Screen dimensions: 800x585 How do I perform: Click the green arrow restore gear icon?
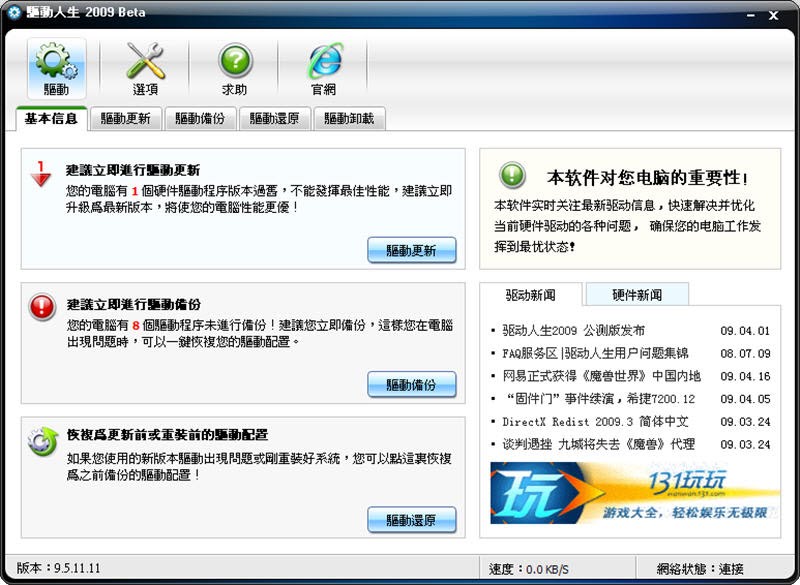43,442
